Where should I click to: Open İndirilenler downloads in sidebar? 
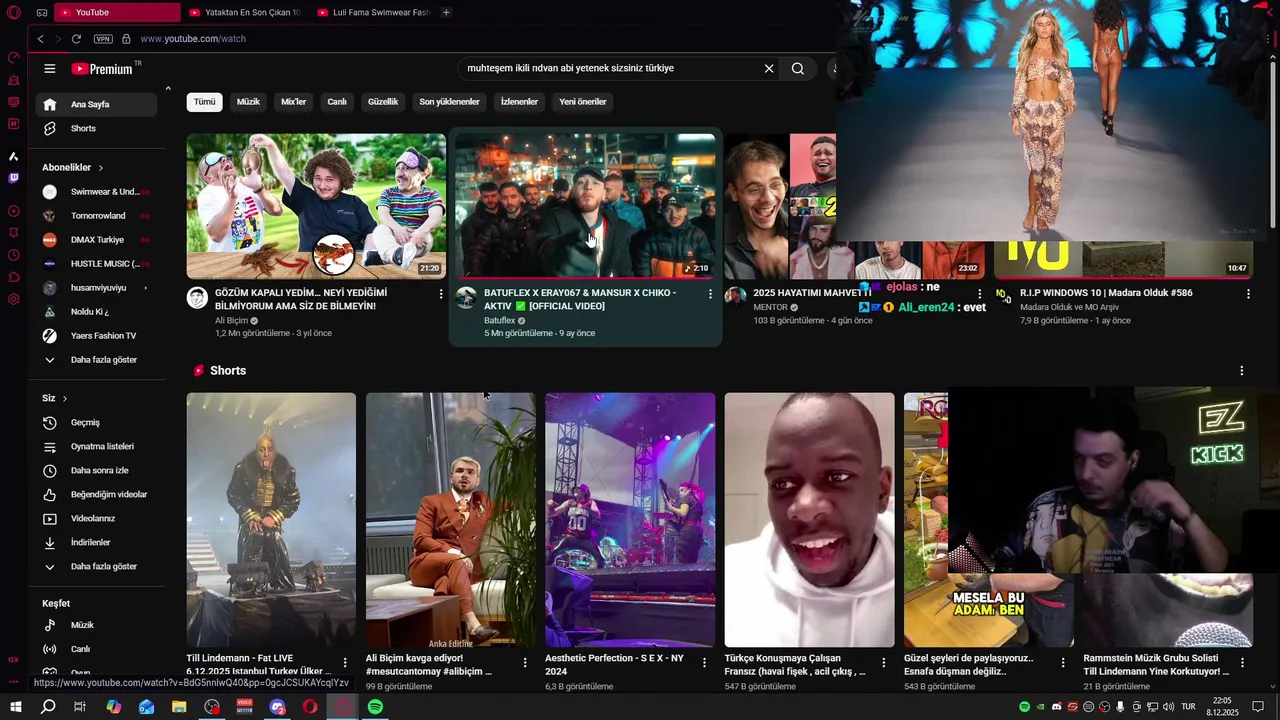[x=96, y=542]
